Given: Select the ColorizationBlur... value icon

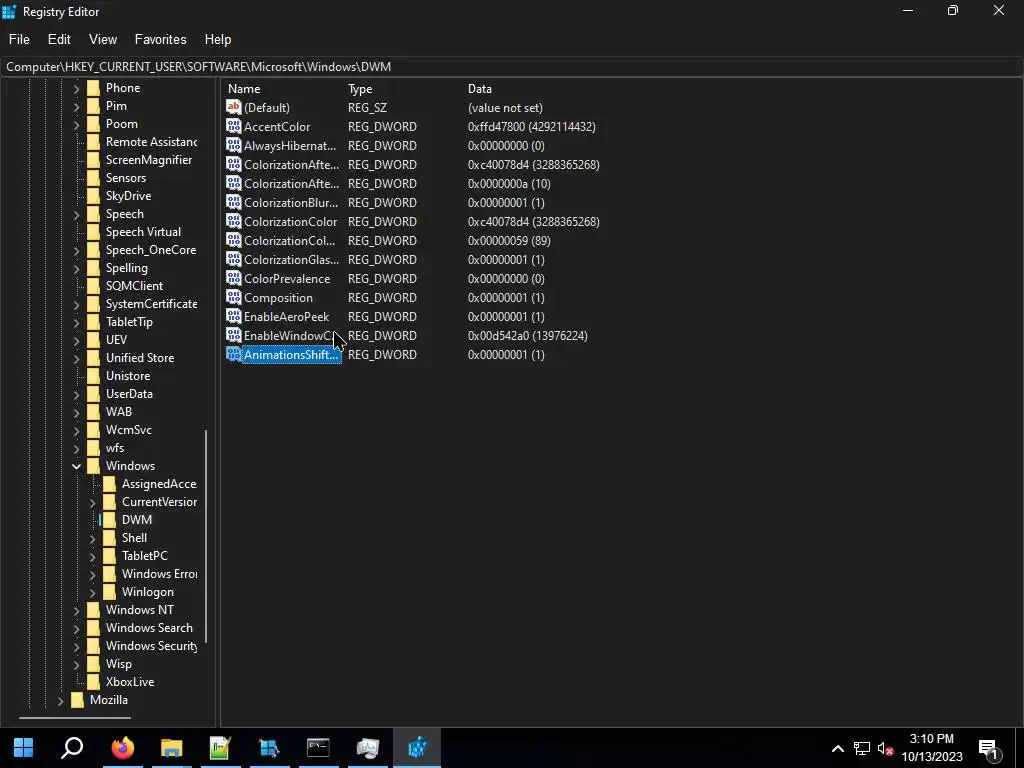Looking at the screenshot, I should point(233,202).
